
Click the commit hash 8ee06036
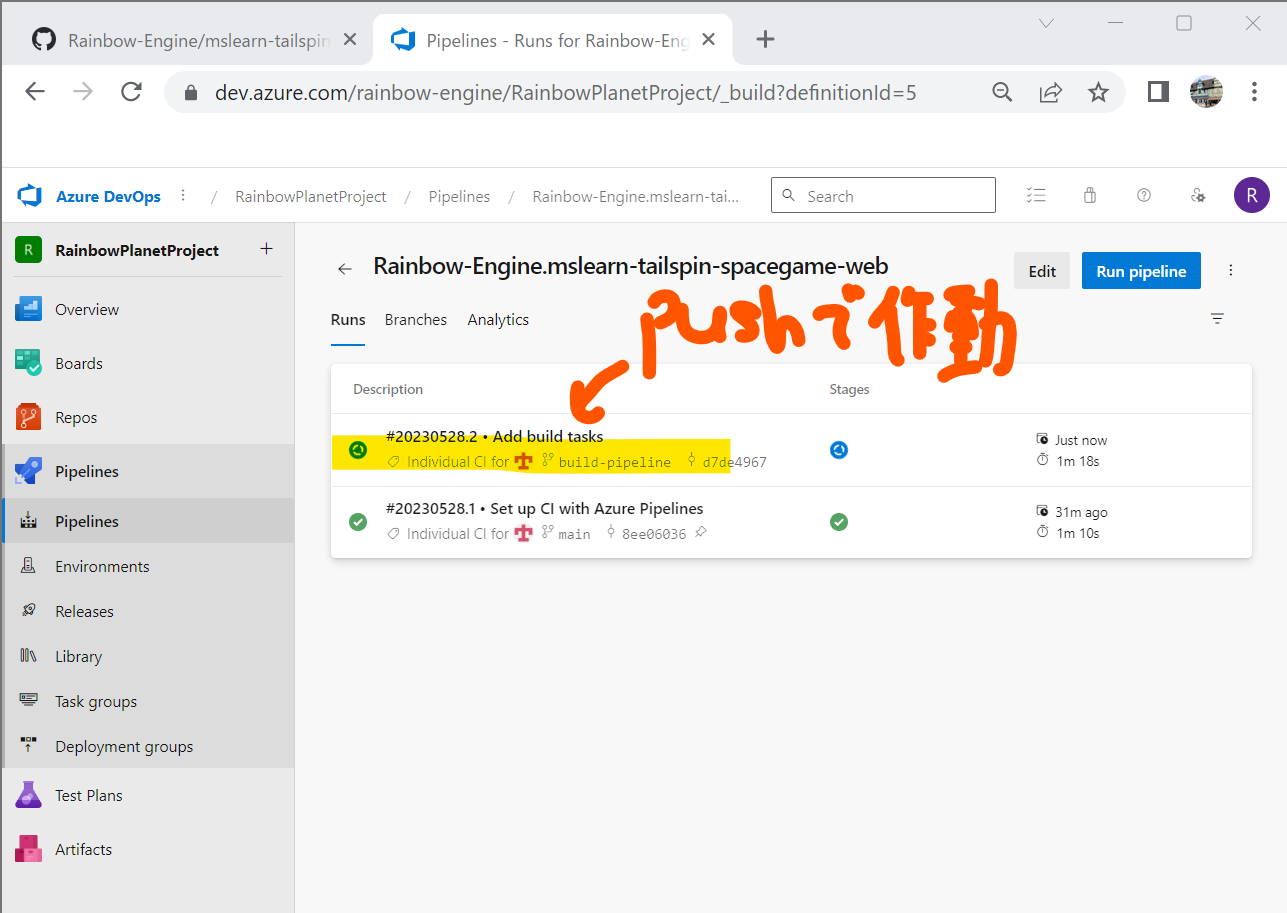(654, 534)
